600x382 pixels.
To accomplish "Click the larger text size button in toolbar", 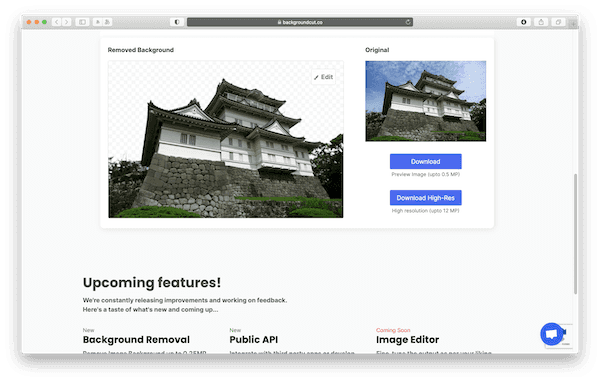I will 107,22.
